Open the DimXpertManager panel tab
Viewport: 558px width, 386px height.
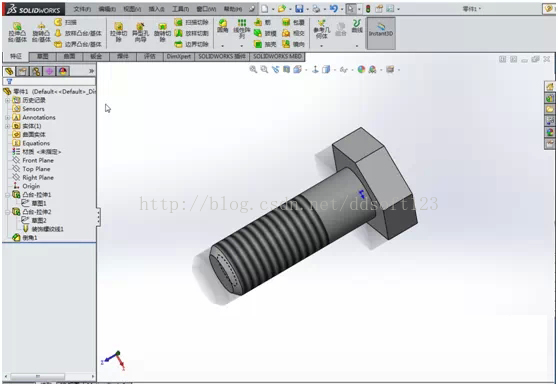click(x=49, y=72)
